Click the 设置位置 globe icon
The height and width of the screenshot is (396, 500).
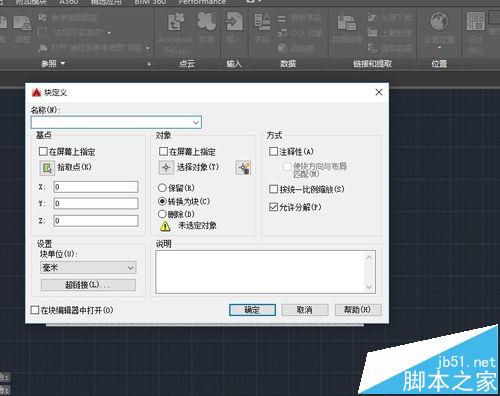(439, 21)
